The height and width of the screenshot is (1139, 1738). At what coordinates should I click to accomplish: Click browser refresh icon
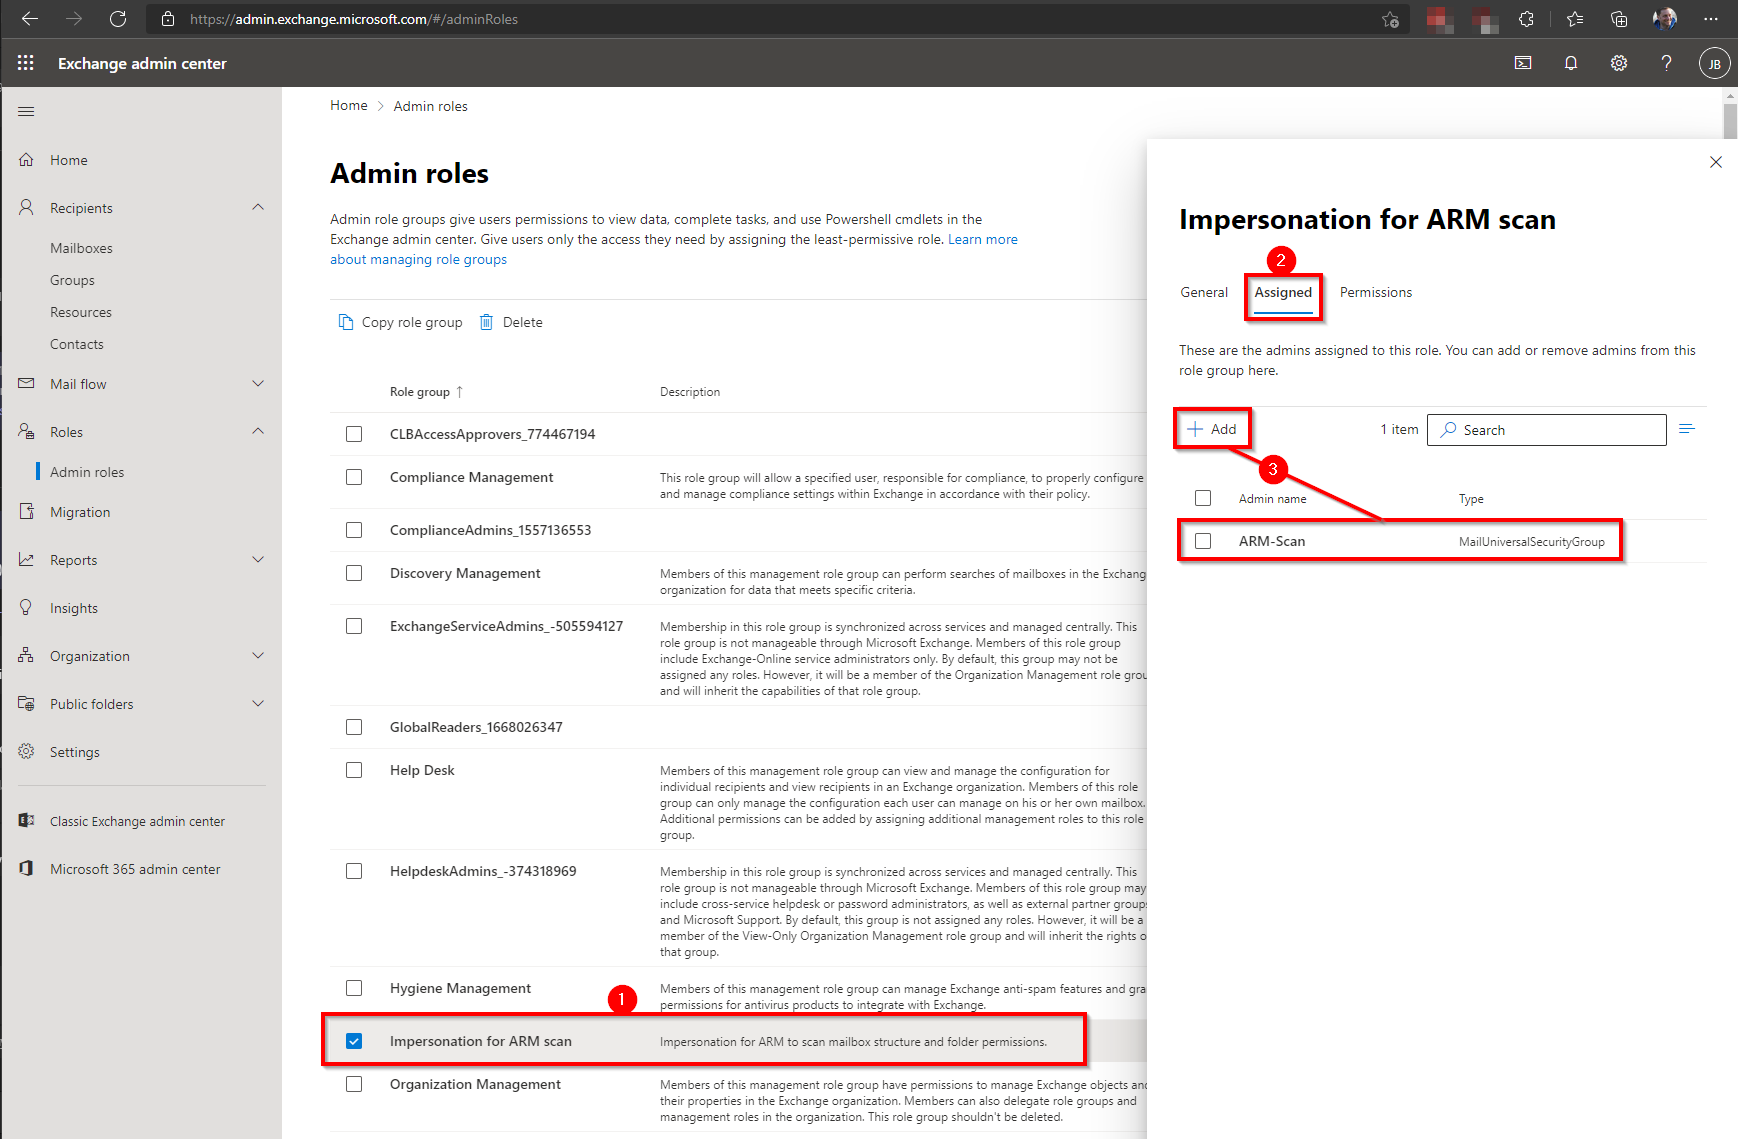(x=118, y=19)
